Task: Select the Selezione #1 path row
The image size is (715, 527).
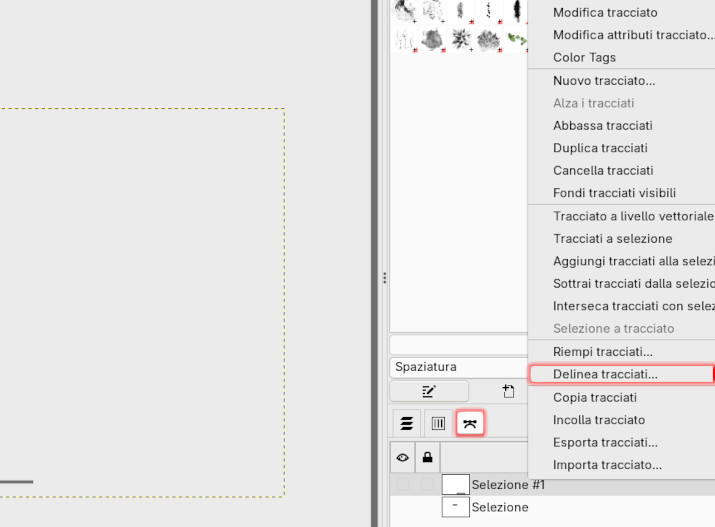Action: coord(552,484)
